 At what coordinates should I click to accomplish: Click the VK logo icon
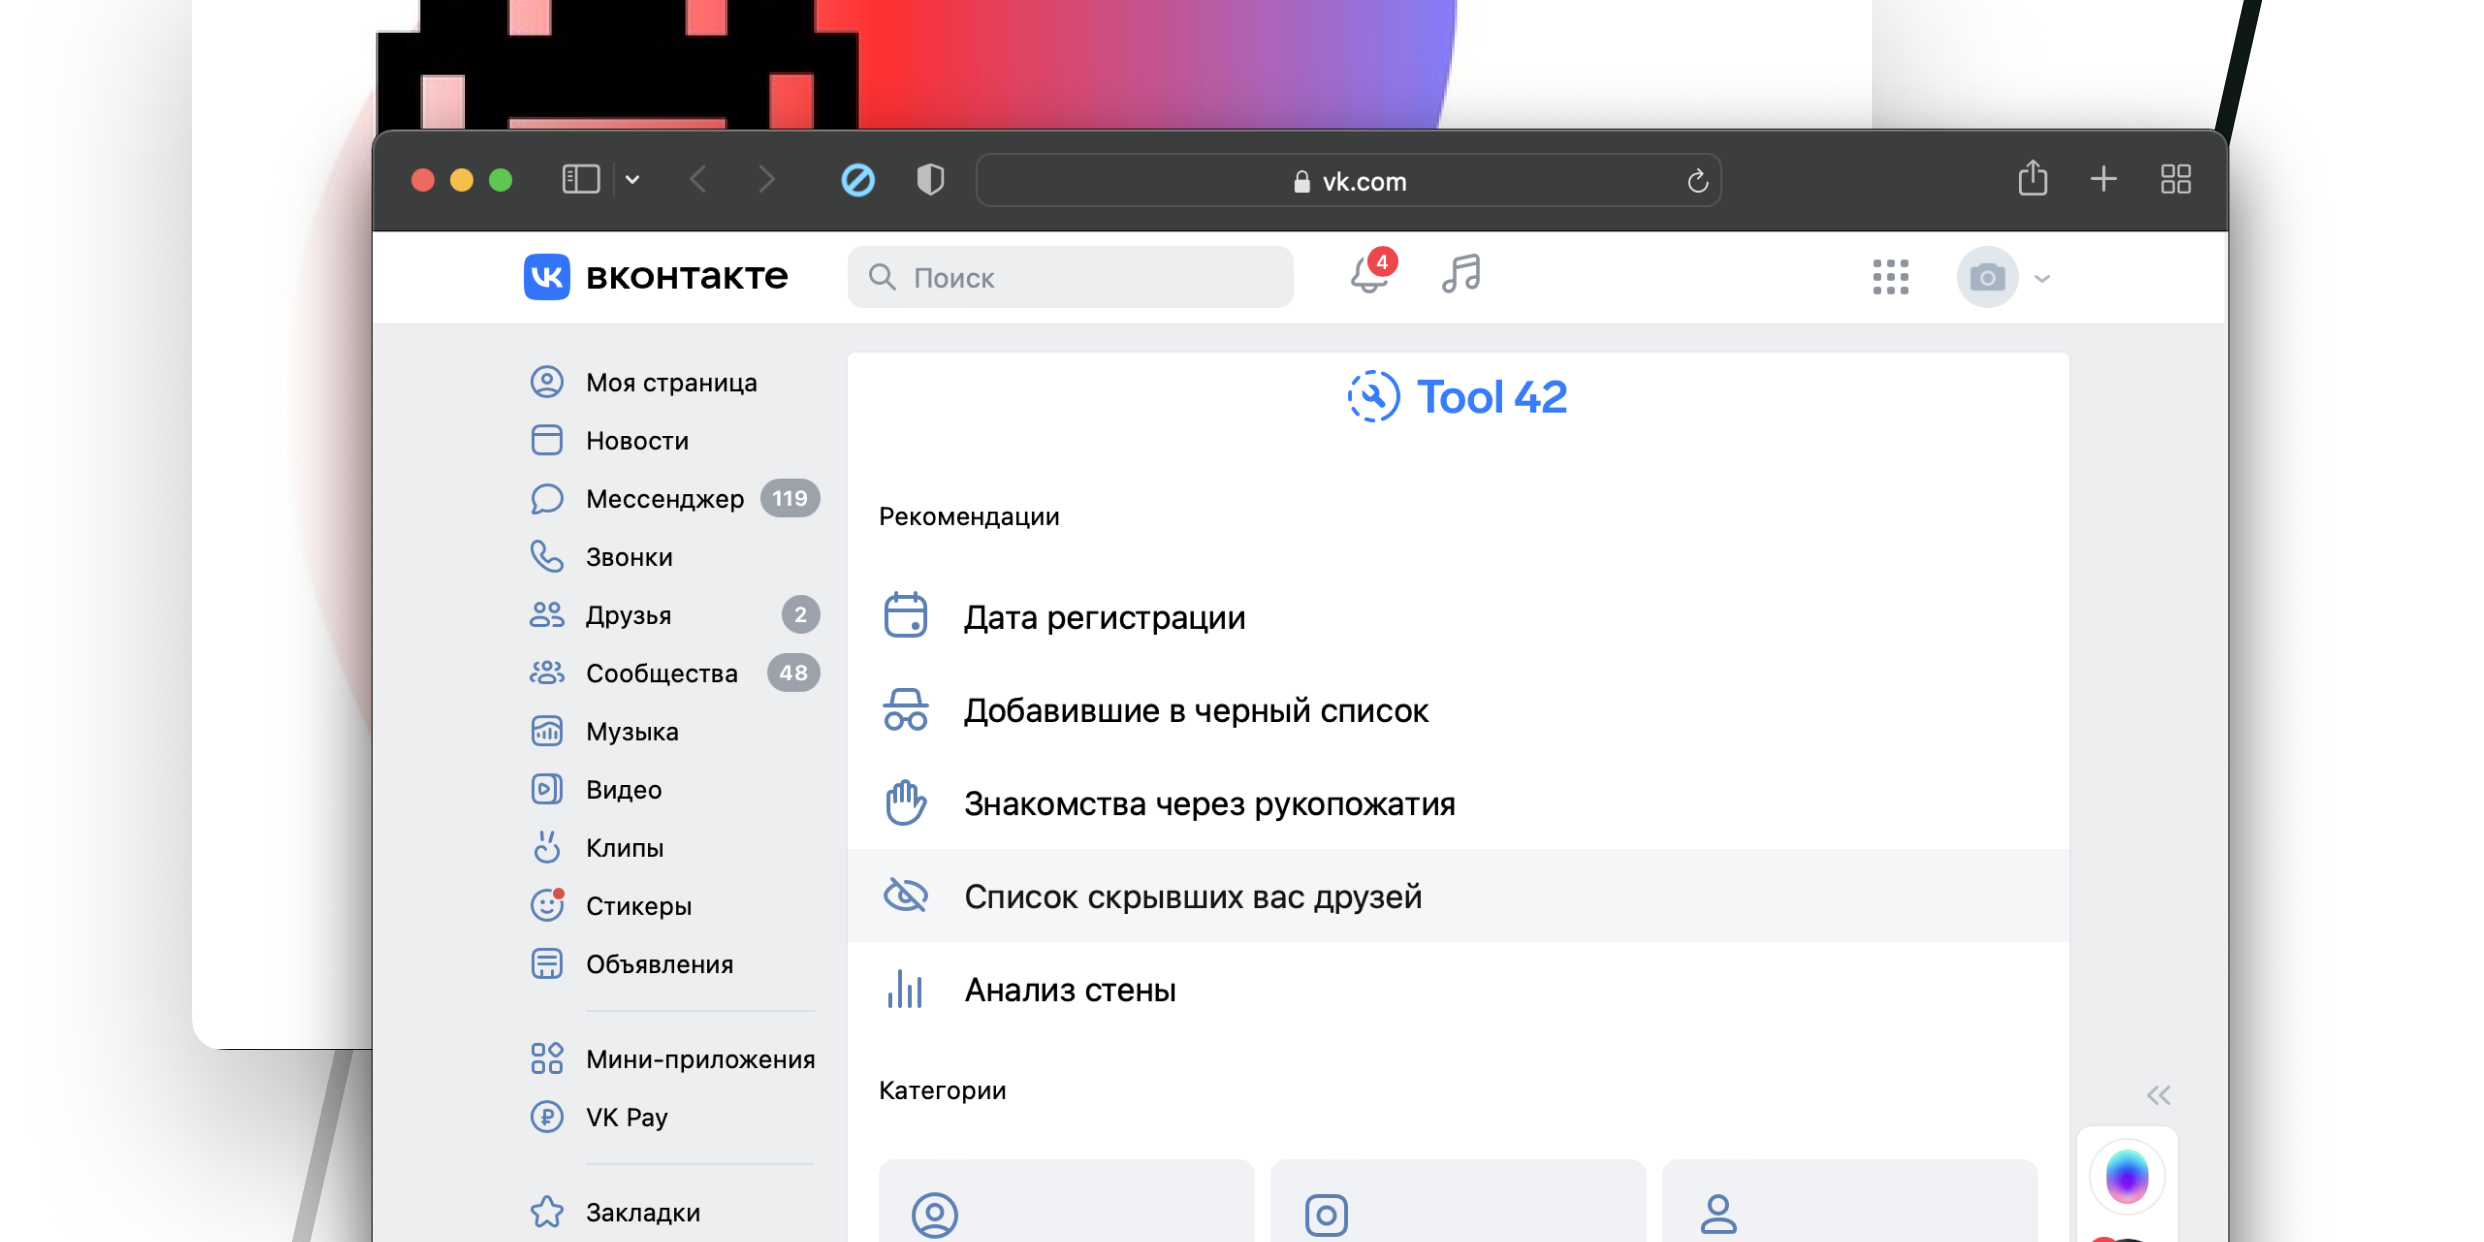[x=546, y=276]
